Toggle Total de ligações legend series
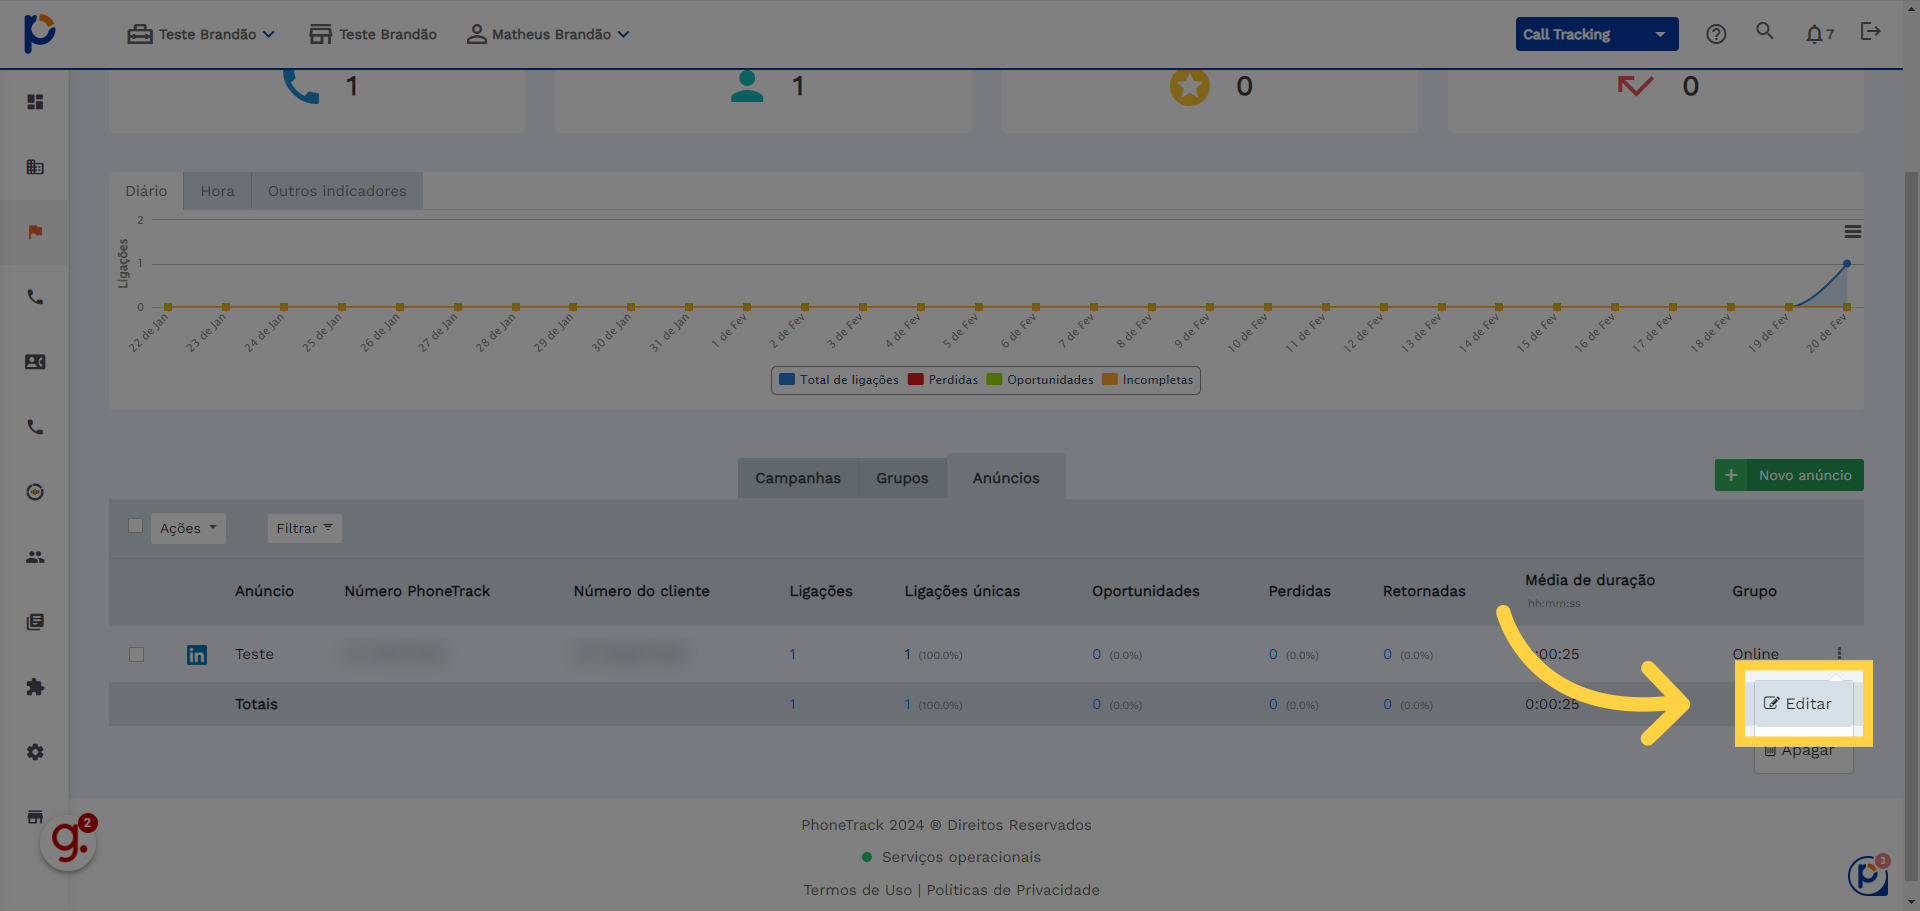The image size is (1920, 911). 839,380
